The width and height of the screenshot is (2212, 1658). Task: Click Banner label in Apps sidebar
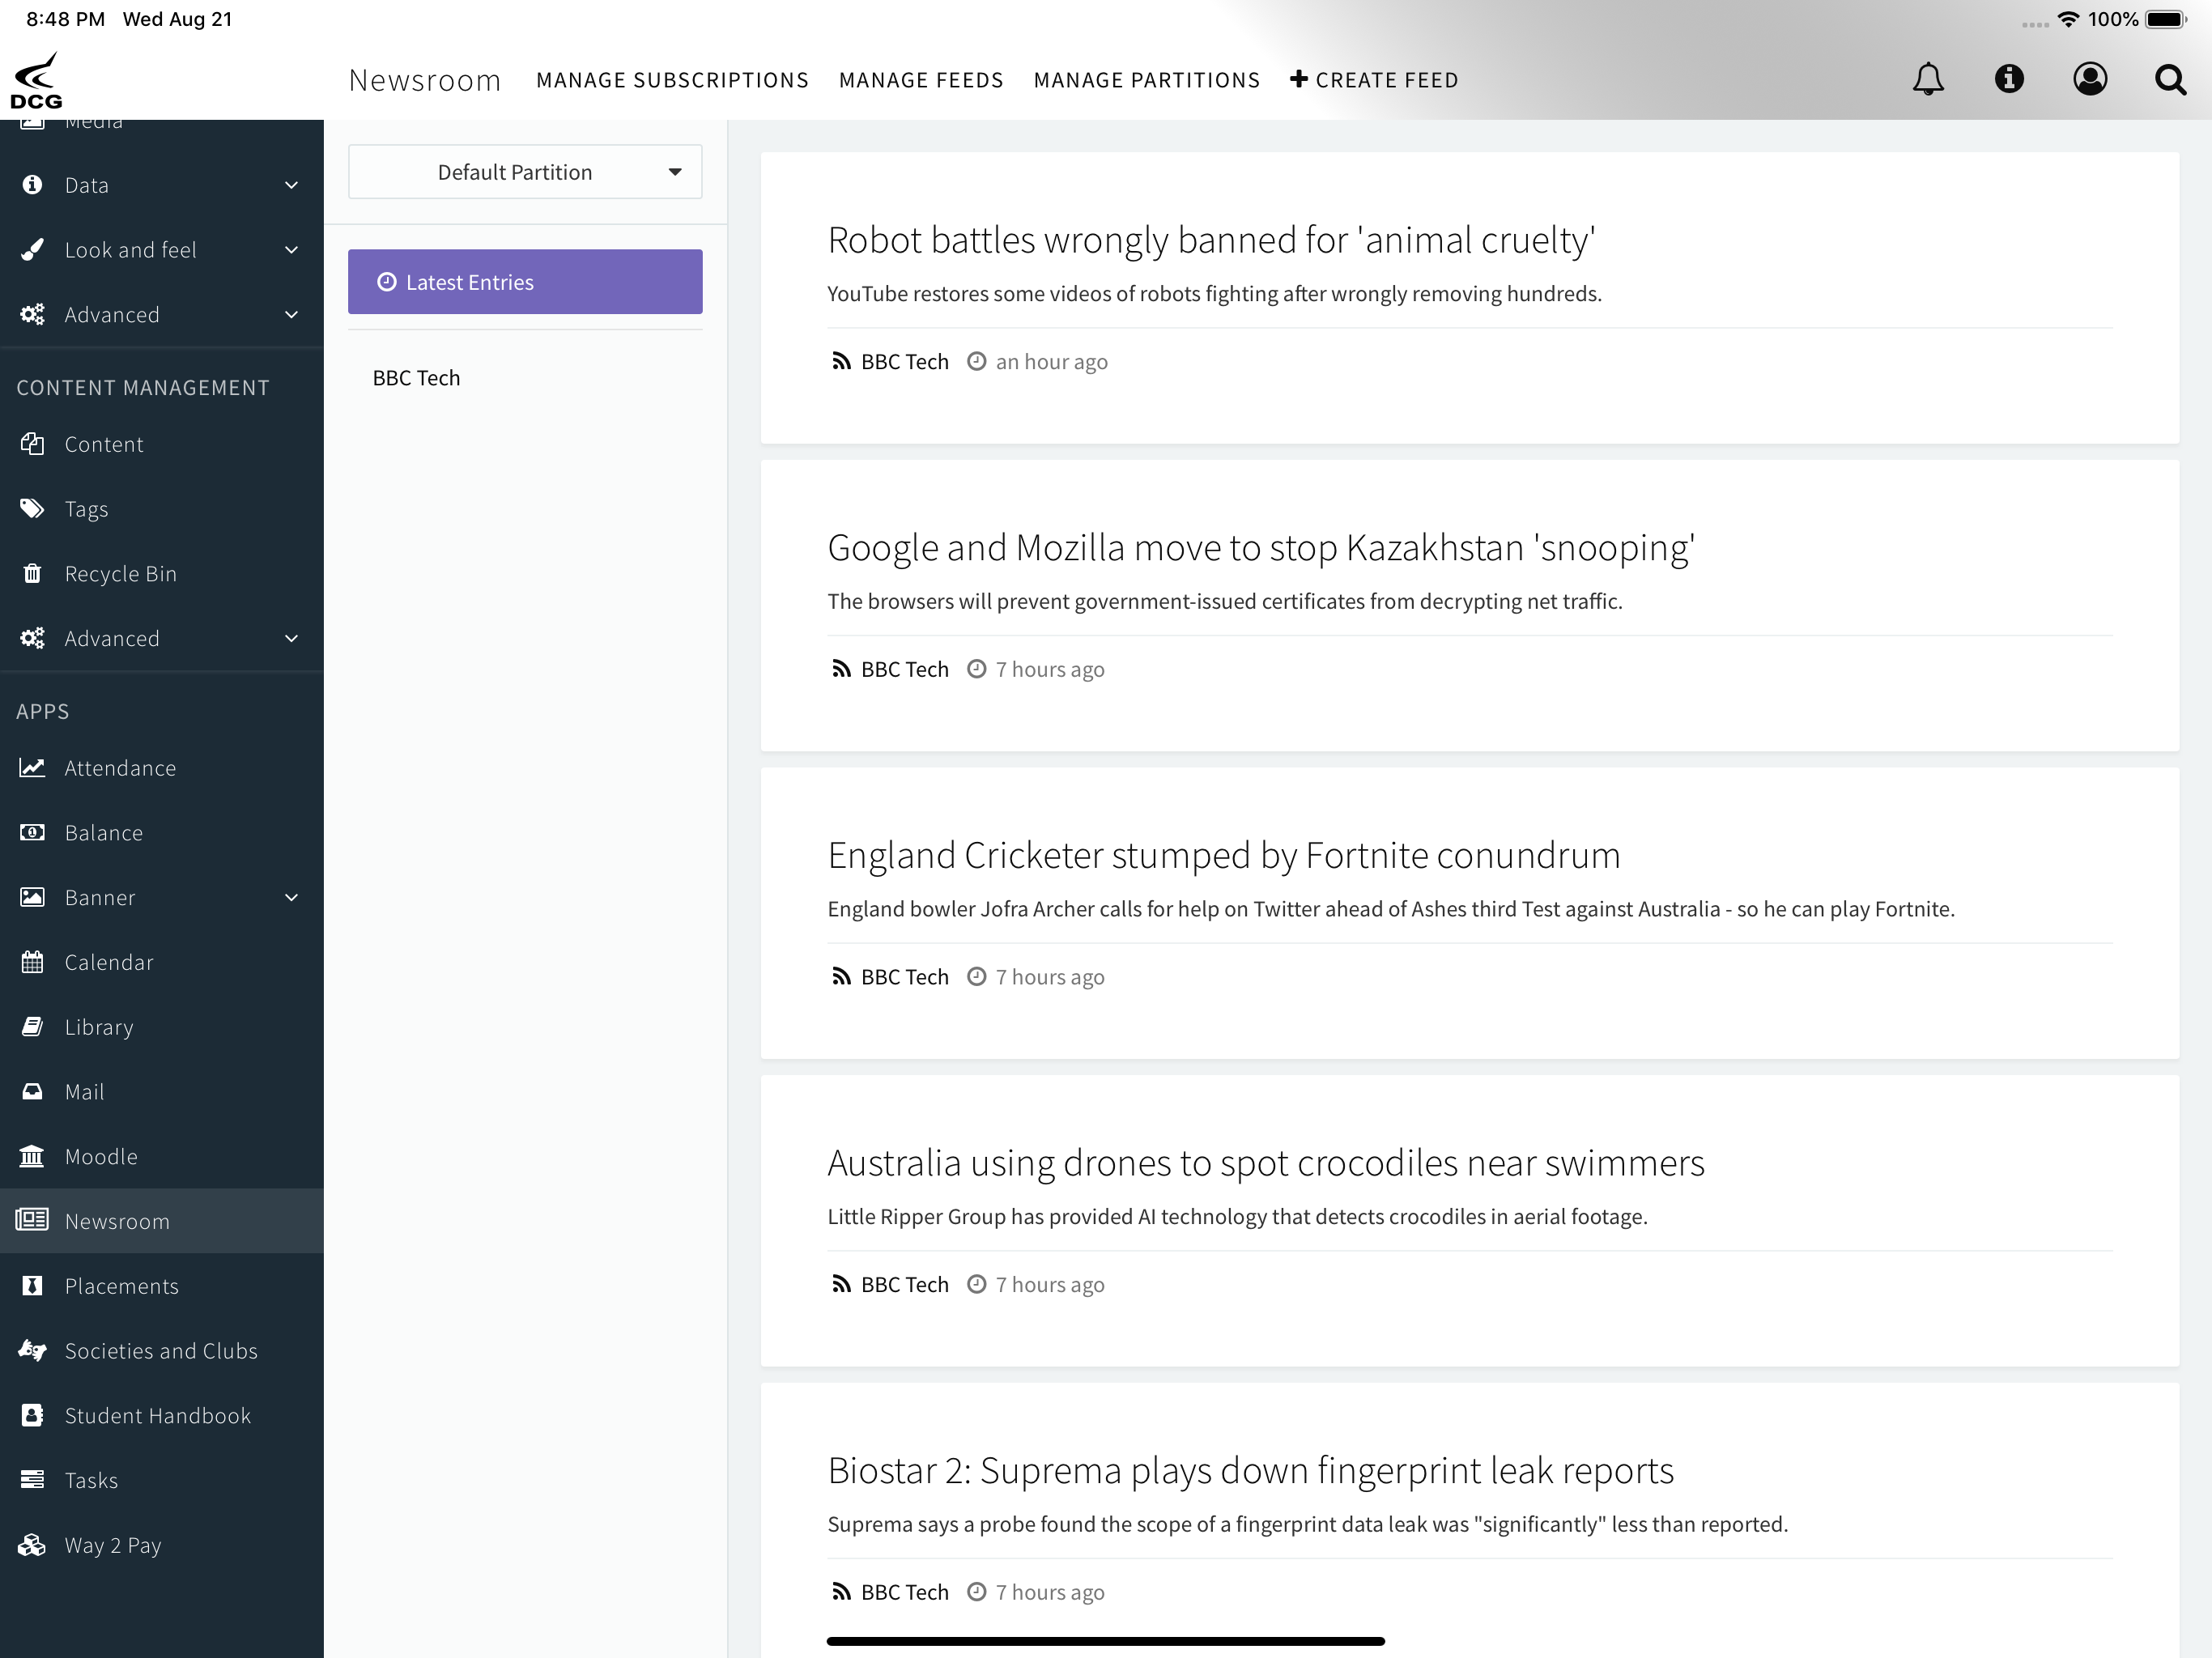pyautogui.click(x=100, y=898)
